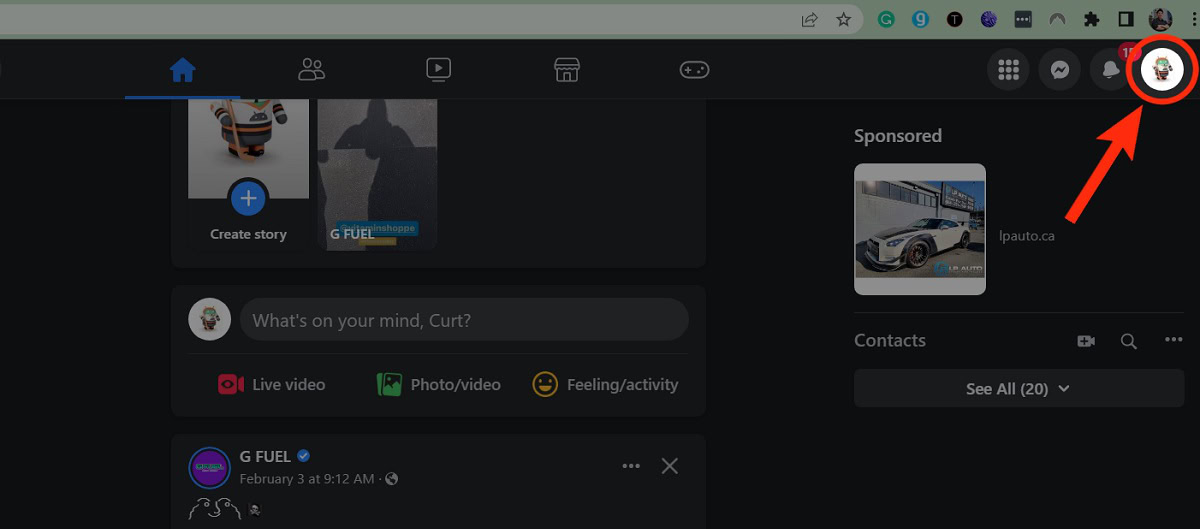Open the Watch video tab

(438, 70)
